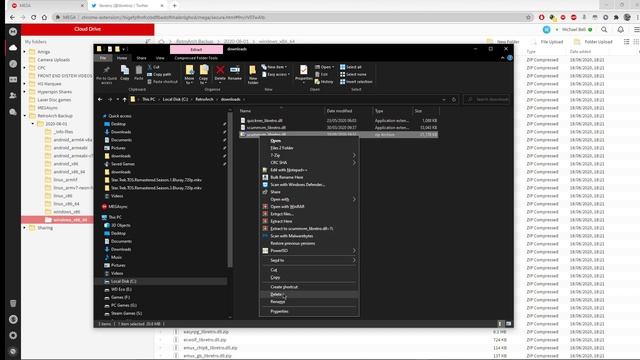The height and width of the screenshot is (360, 640).
Task: Click RetroArch breadcrumb in Explorer address bar
Action: pos(204,99)
